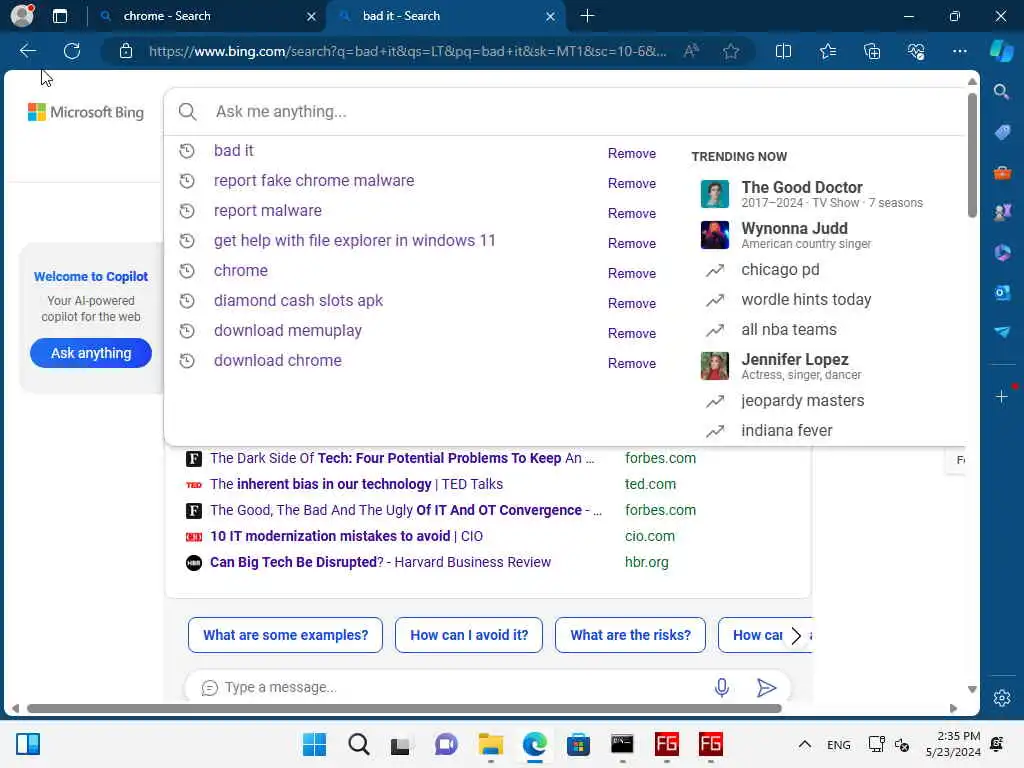
Task: Click the page vertical scrollbar thumb
Action: pos(972,155)
